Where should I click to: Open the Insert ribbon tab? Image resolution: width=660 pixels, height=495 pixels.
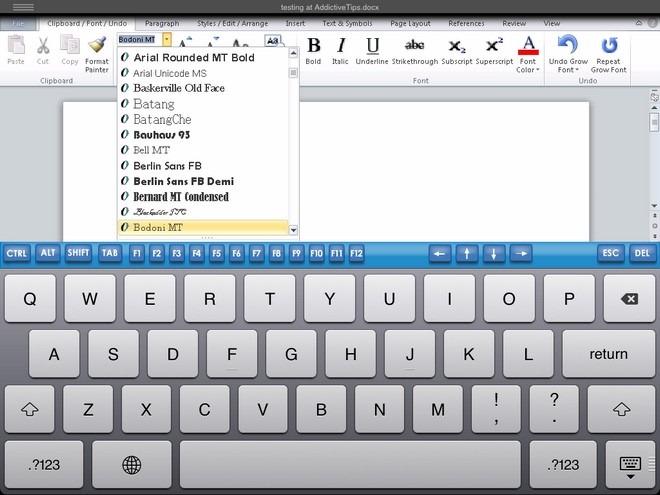click(x=295, y=22)
